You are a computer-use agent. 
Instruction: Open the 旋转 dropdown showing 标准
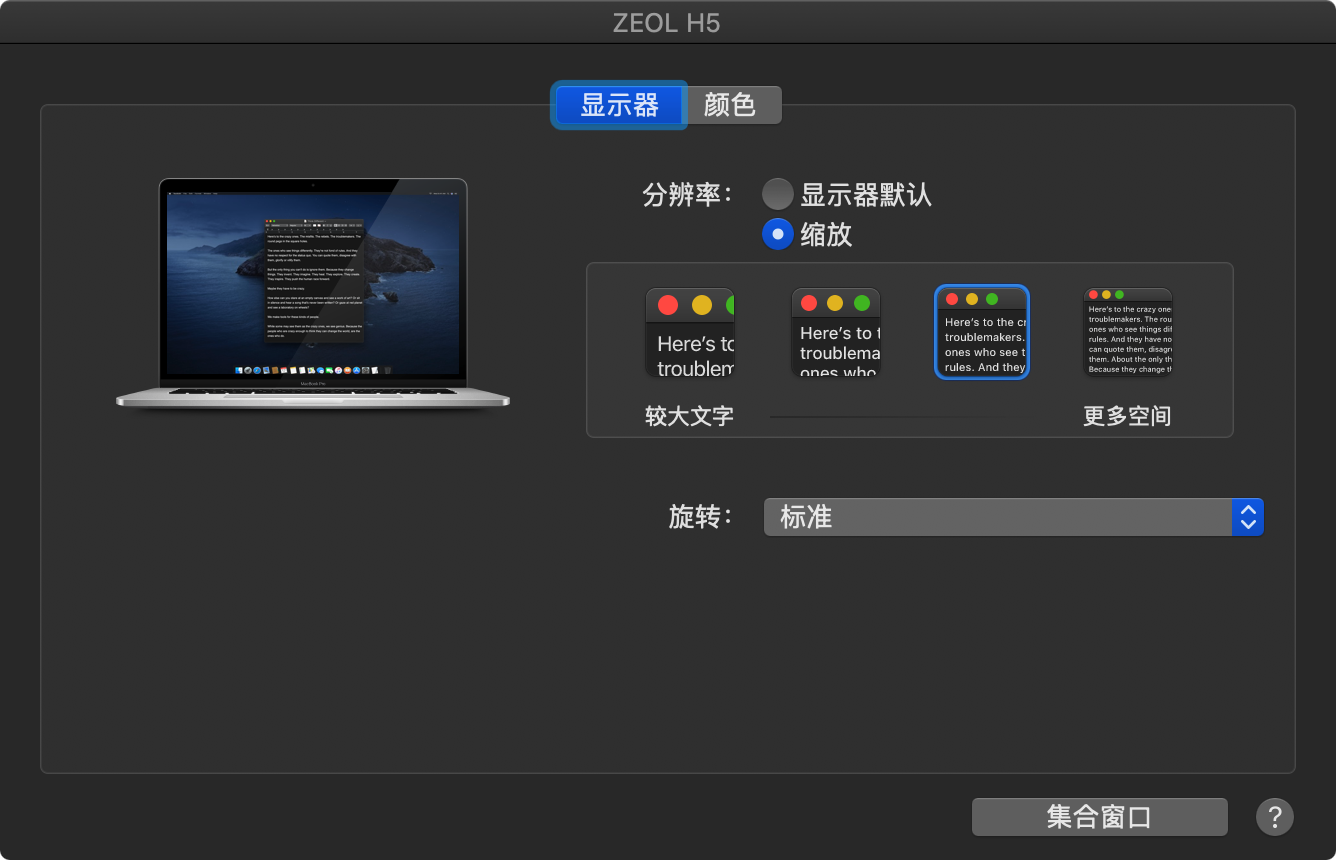click(1000, 517)
